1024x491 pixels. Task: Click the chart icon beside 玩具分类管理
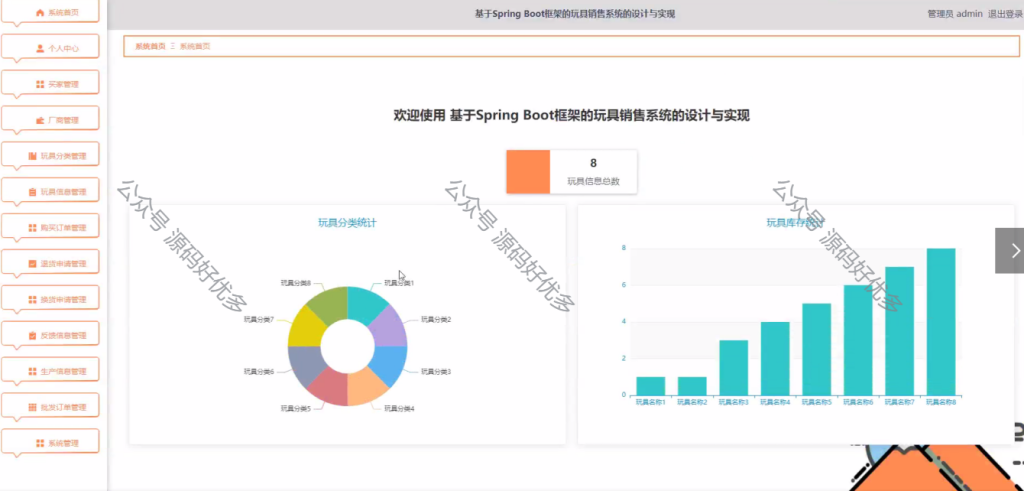33,156
